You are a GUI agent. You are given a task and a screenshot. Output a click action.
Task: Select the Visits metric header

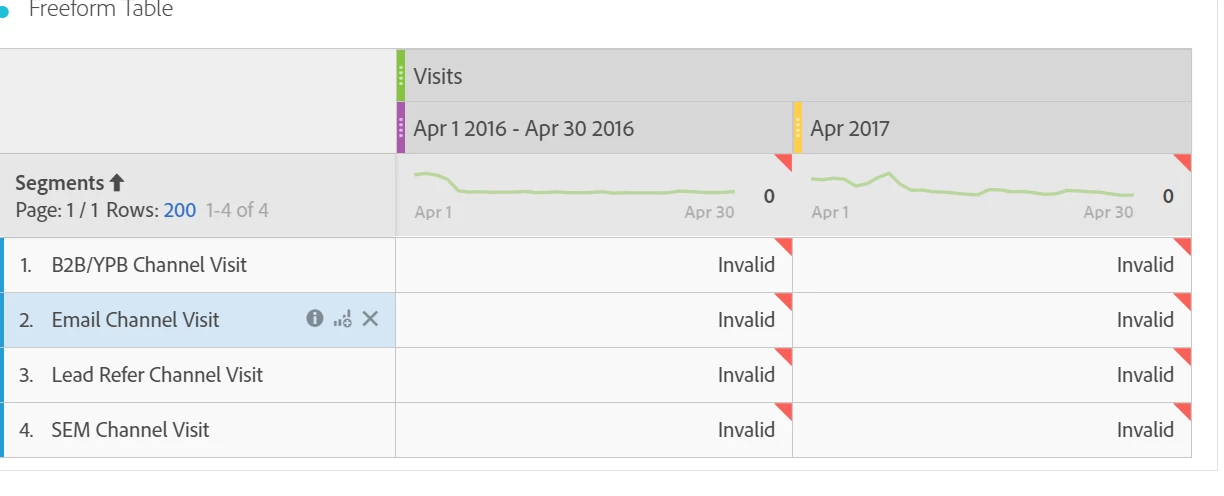[794, 75]
